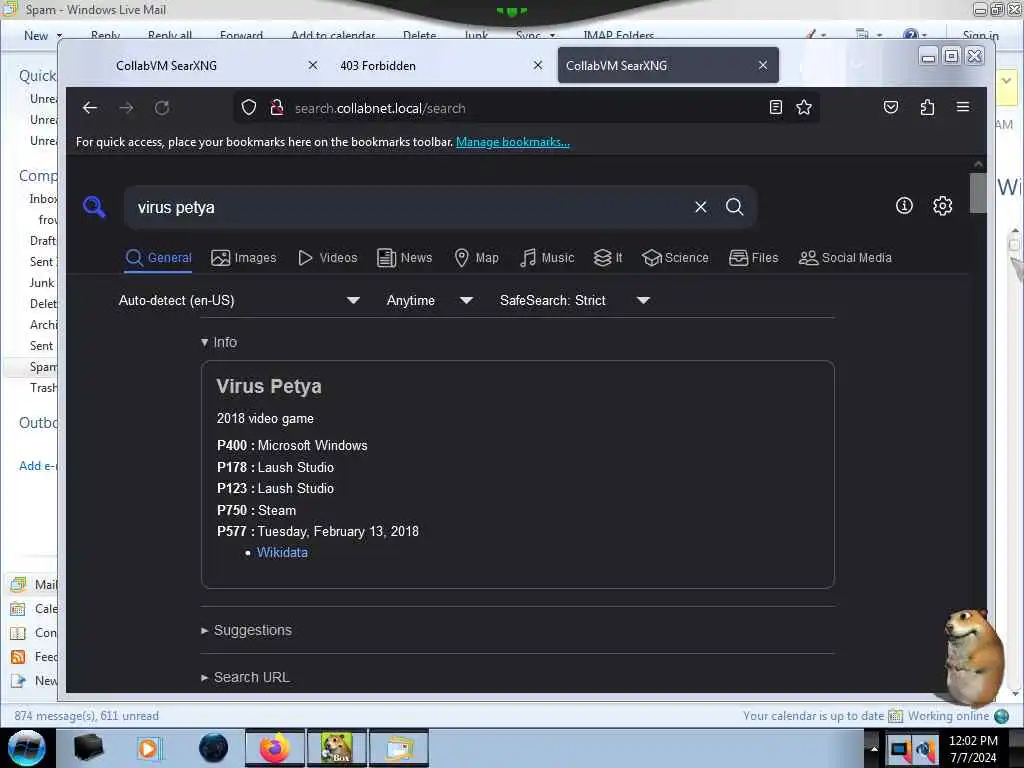Screen dimensions: 1024x768
Task: Open the Calendar shortcut icon in Live Mail
Action: click(18, 609)
